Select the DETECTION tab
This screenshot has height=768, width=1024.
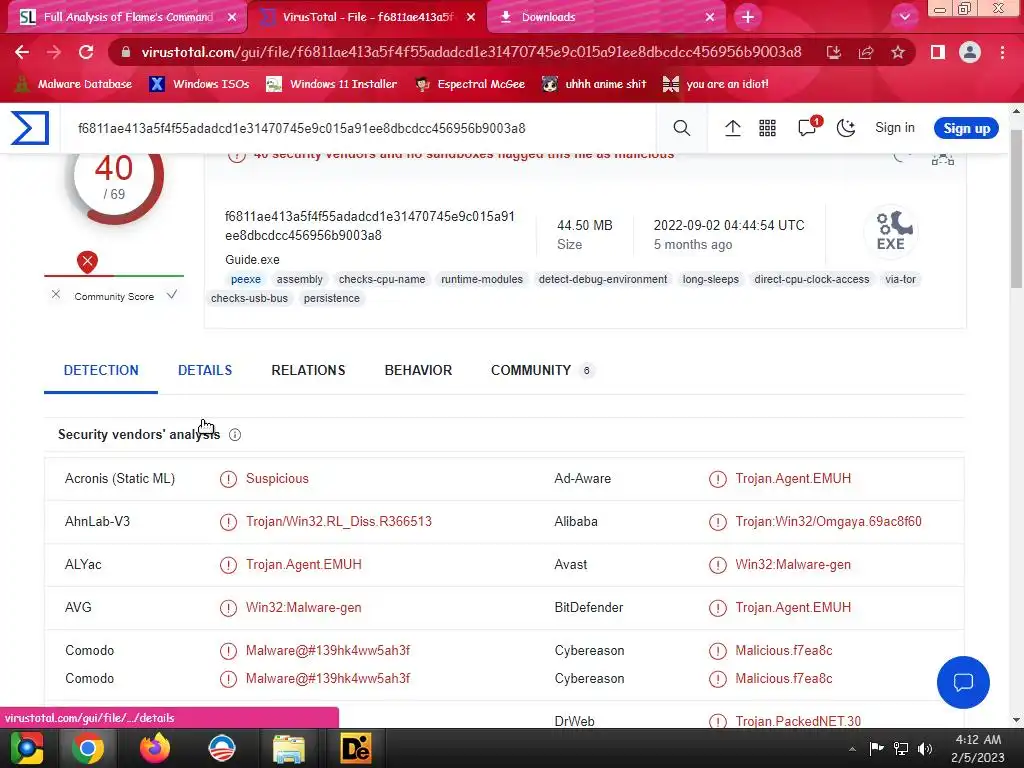(101, 370)
